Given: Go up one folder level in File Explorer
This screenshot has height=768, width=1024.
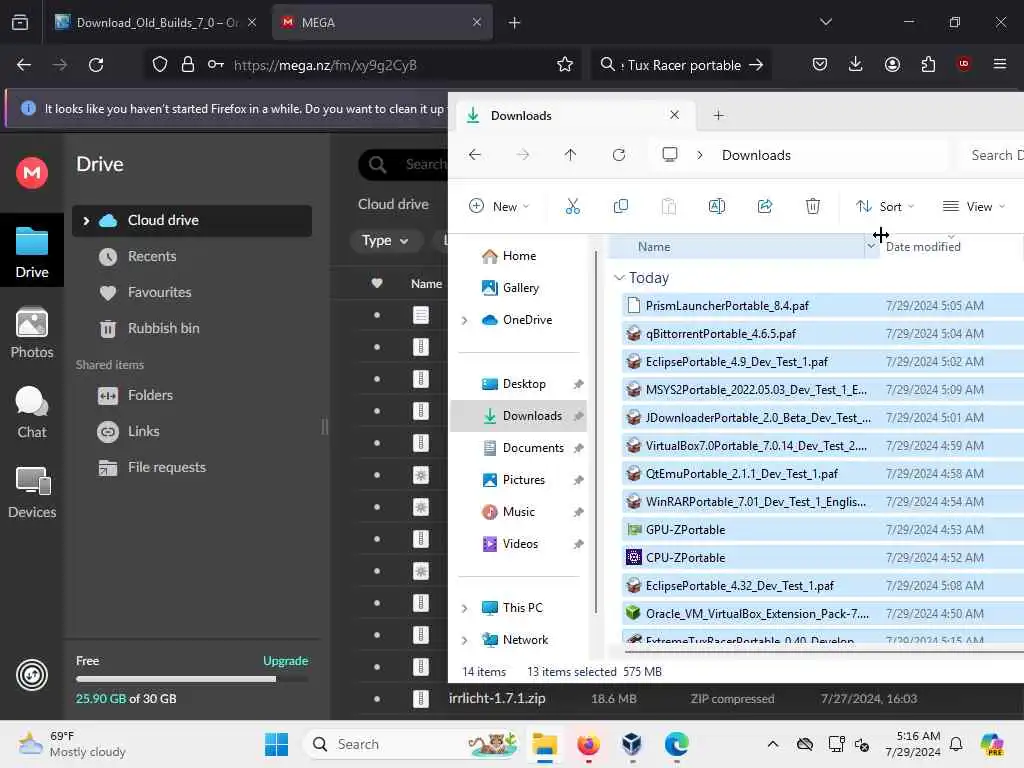Looking at the screenshot, I should (x=570, y=155).
